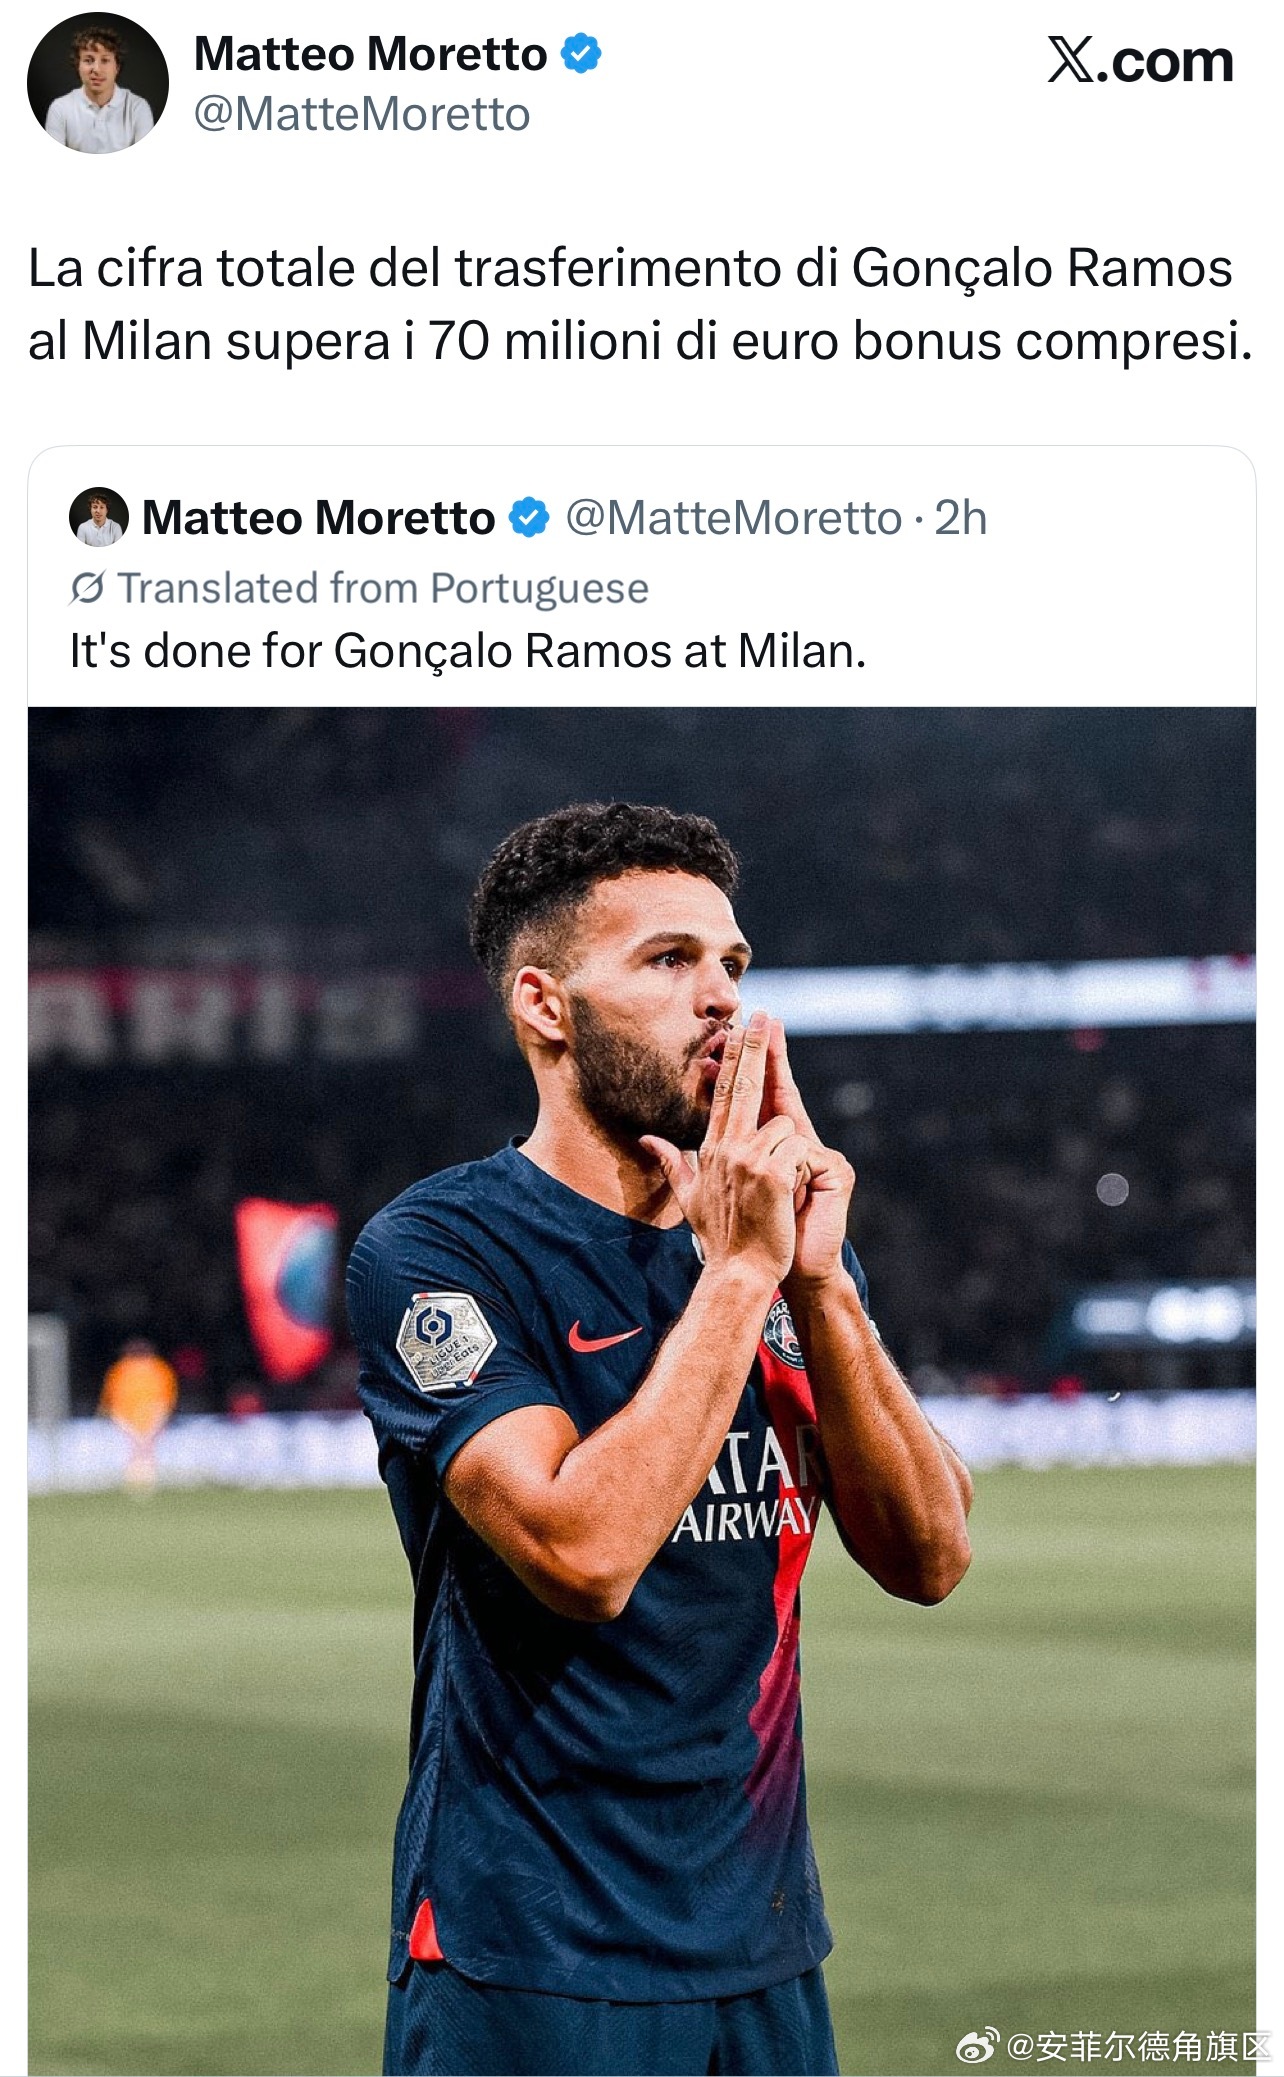The image size is (1284, 2077).
Task: Click the PSG crest on the shirt
Action: 785,1333
